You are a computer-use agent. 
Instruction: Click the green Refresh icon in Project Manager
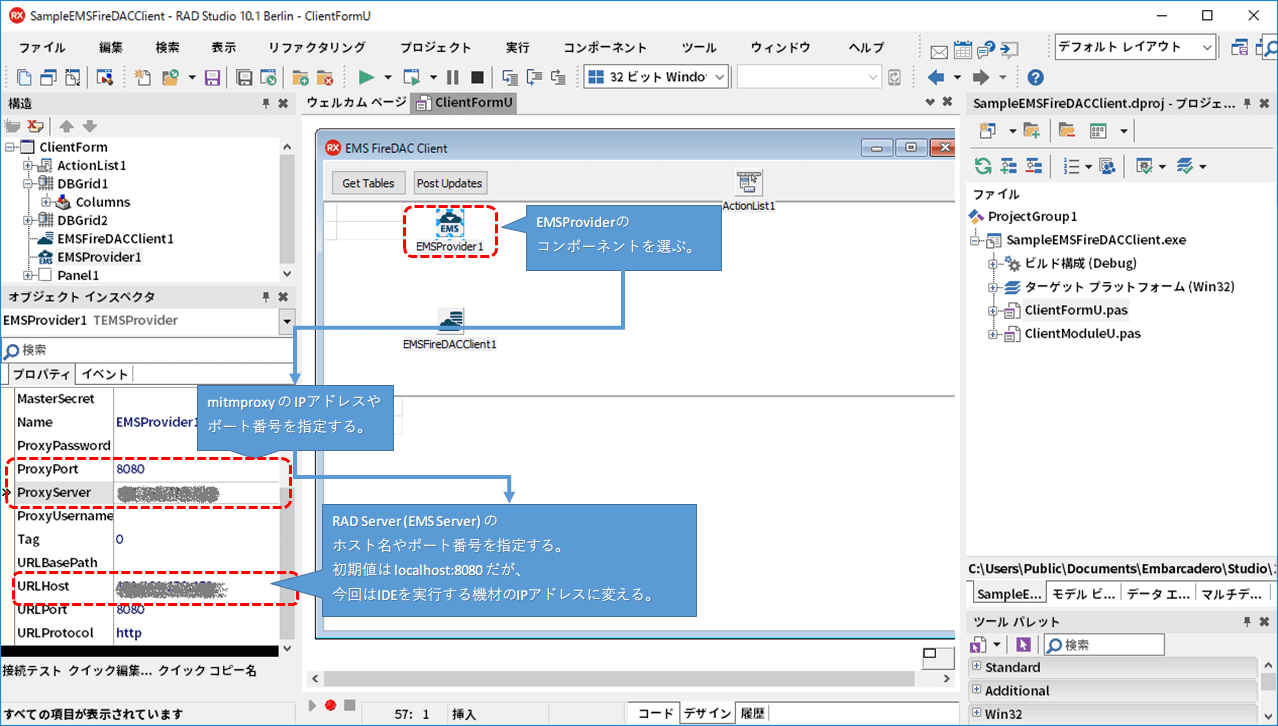pyautogui.click(x=983, y=166)
